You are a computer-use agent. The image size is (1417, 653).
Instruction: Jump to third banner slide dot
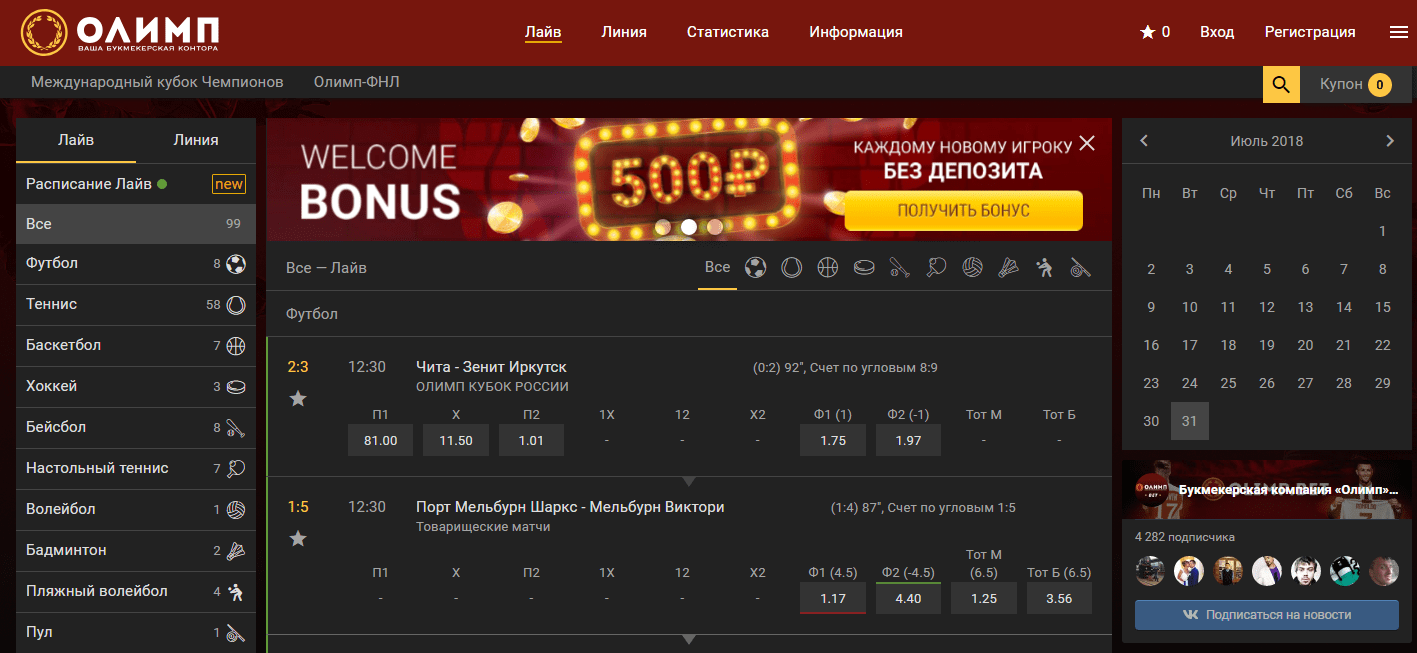pyautogui.click(x=714, y=227)
